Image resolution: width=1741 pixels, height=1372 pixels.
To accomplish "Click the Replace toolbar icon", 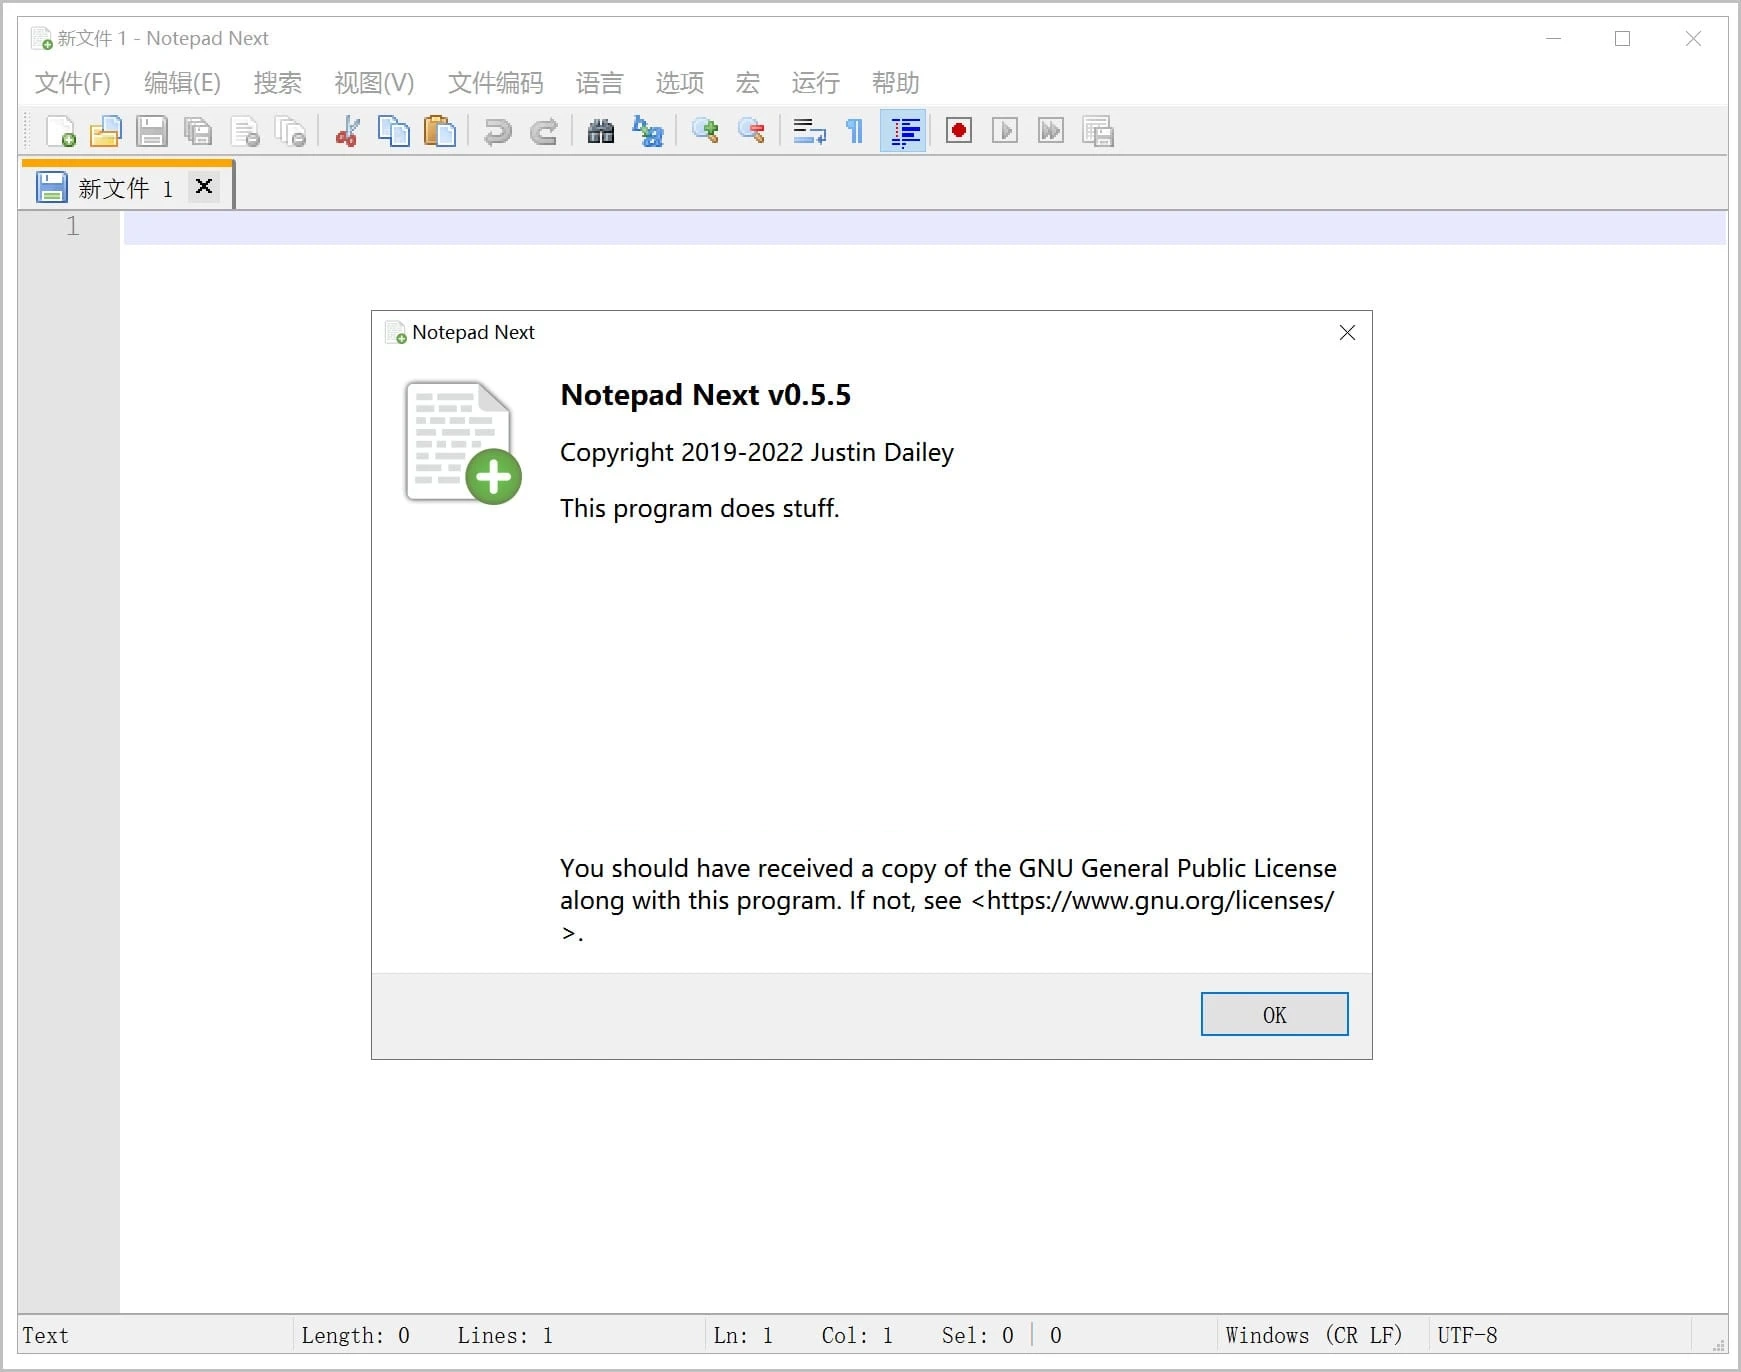I will 648,131.
